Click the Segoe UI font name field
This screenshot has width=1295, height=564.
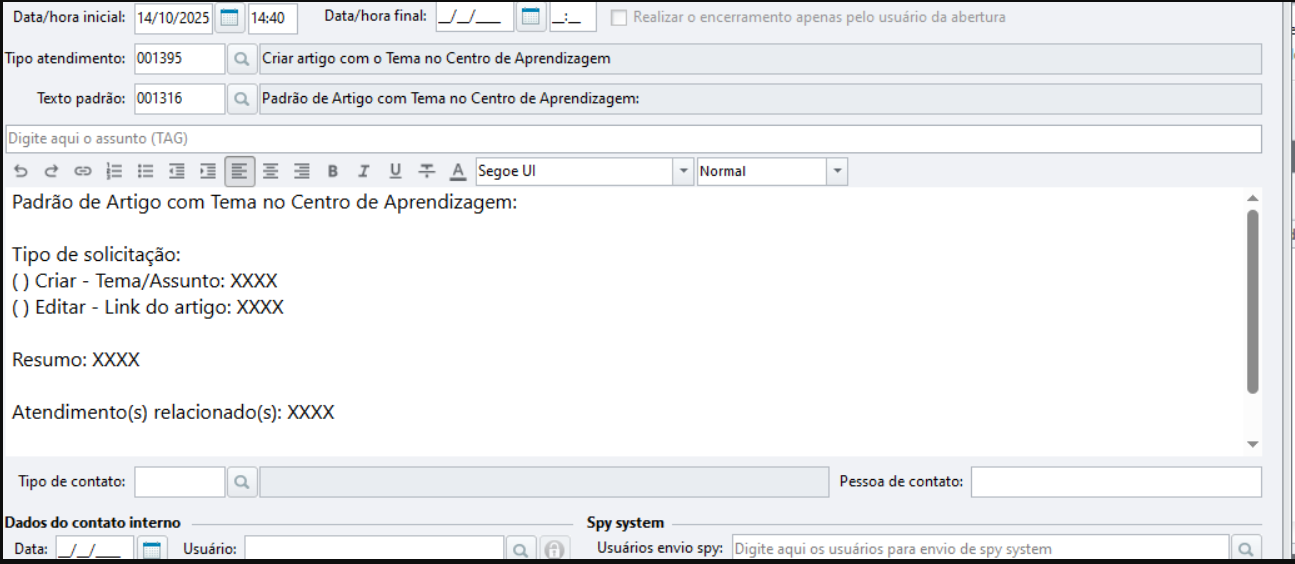coord(575,171)
